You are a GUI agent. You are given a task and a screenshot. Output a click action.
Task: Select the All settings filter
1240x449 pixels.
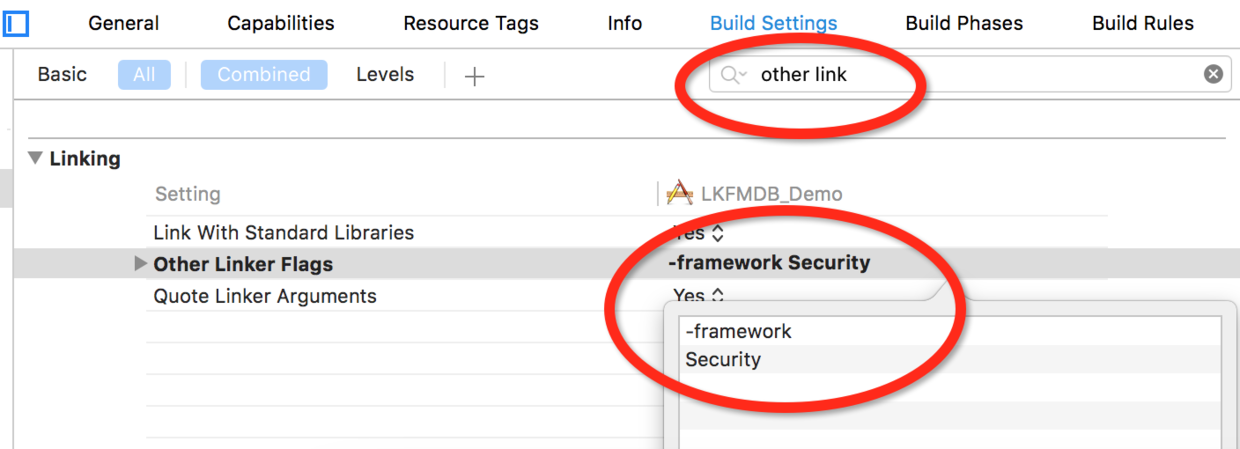[144, 75]
